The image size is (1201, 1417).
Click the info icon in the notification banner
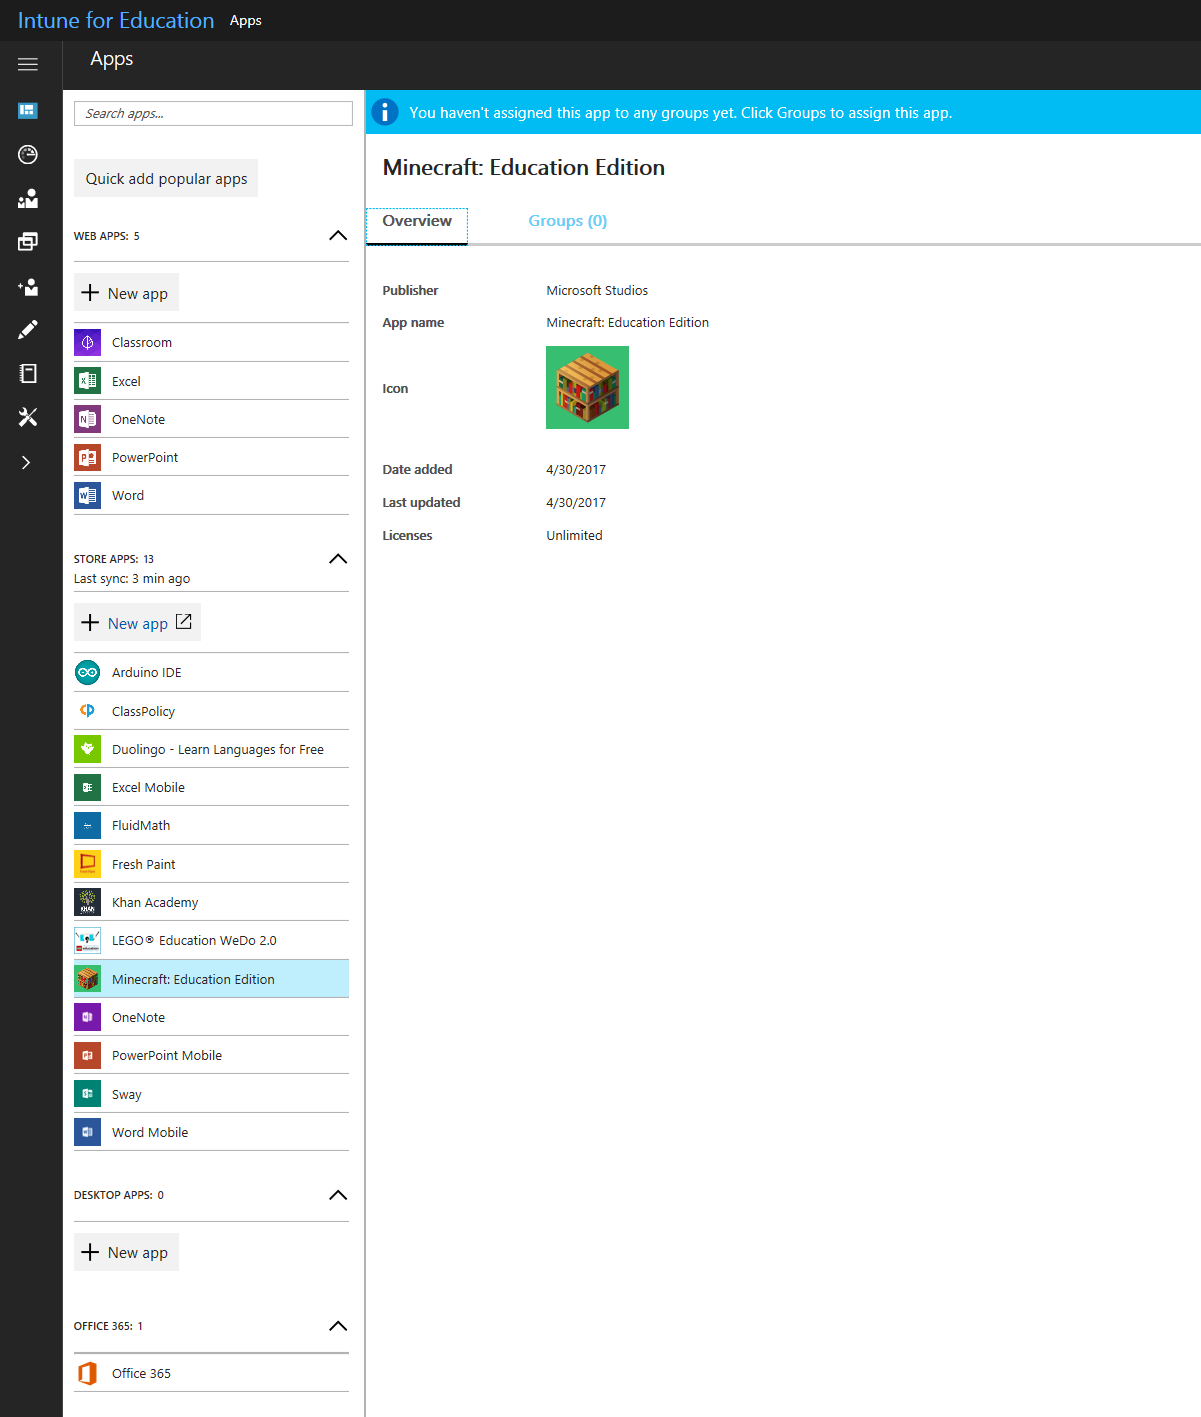pyautogui.click(x=385, y=112)
